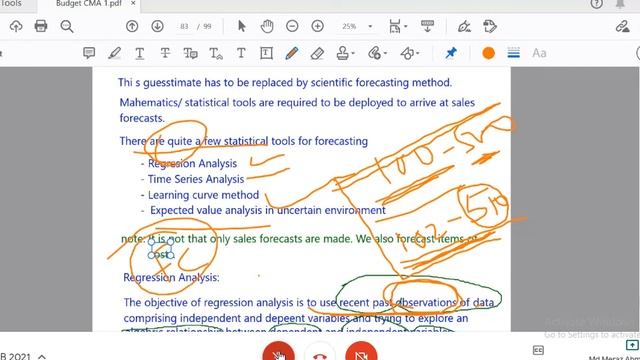Select the eraser tool
This screenshot has height=360, width=640.
point(317,53)
